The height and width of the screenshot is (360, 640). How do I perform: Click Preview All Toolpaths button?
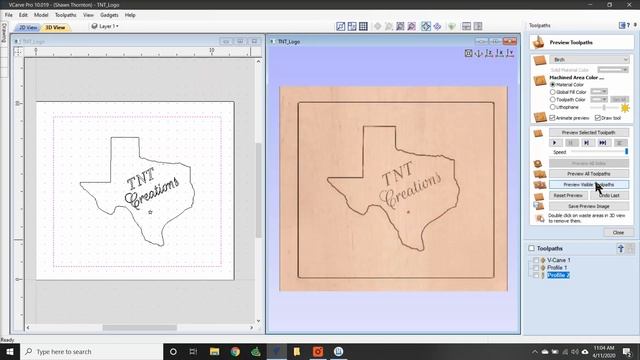589,174
